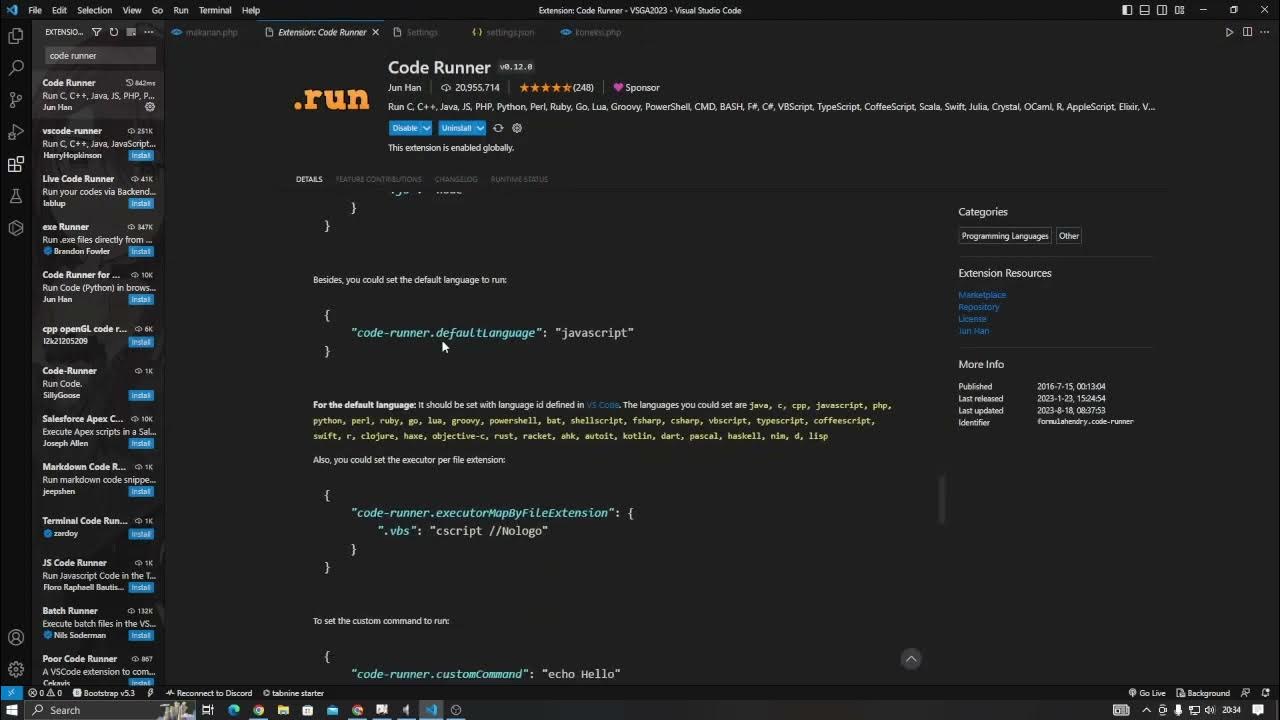The height and width of the screenshot is (720, 1280).
Task: Open Repository resource link
Action: (979, 307)
